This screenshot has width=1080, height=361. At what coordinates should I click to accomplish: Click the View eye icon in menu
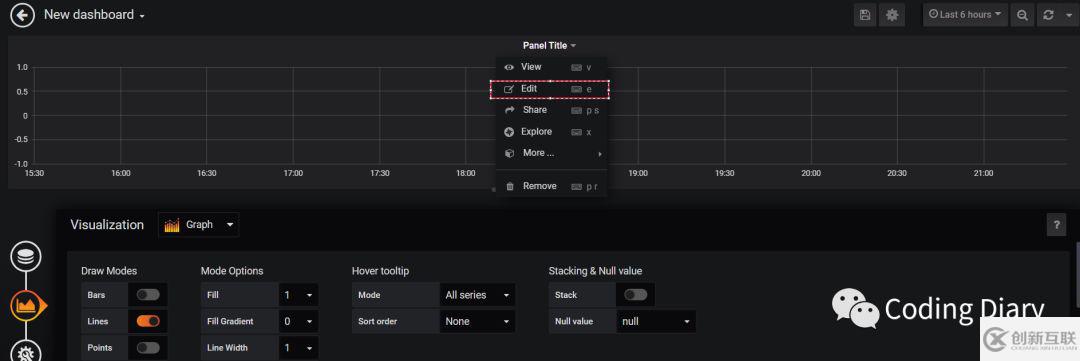(x=509, y=68)
